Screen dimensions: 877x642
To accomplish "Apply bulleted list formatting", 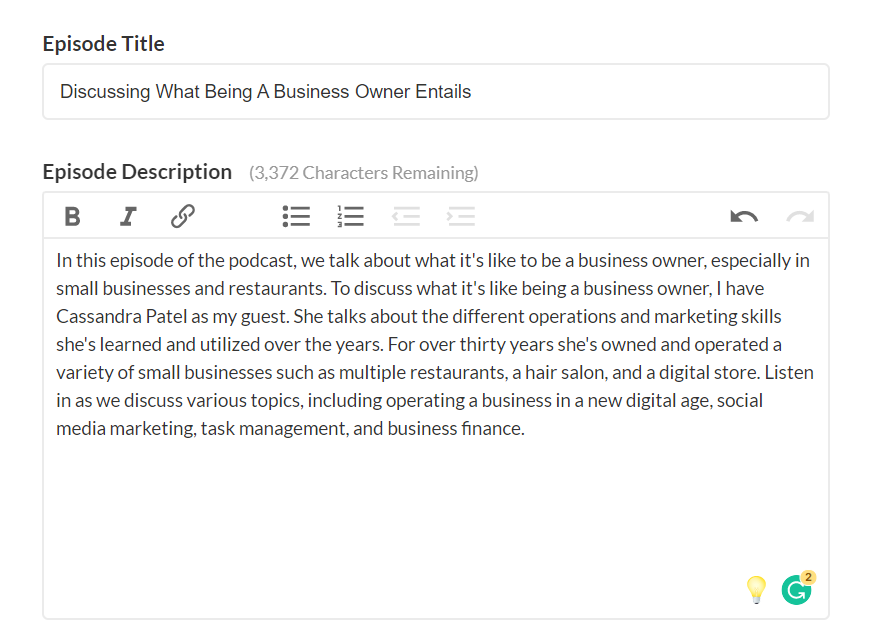I will click(296, 216).
